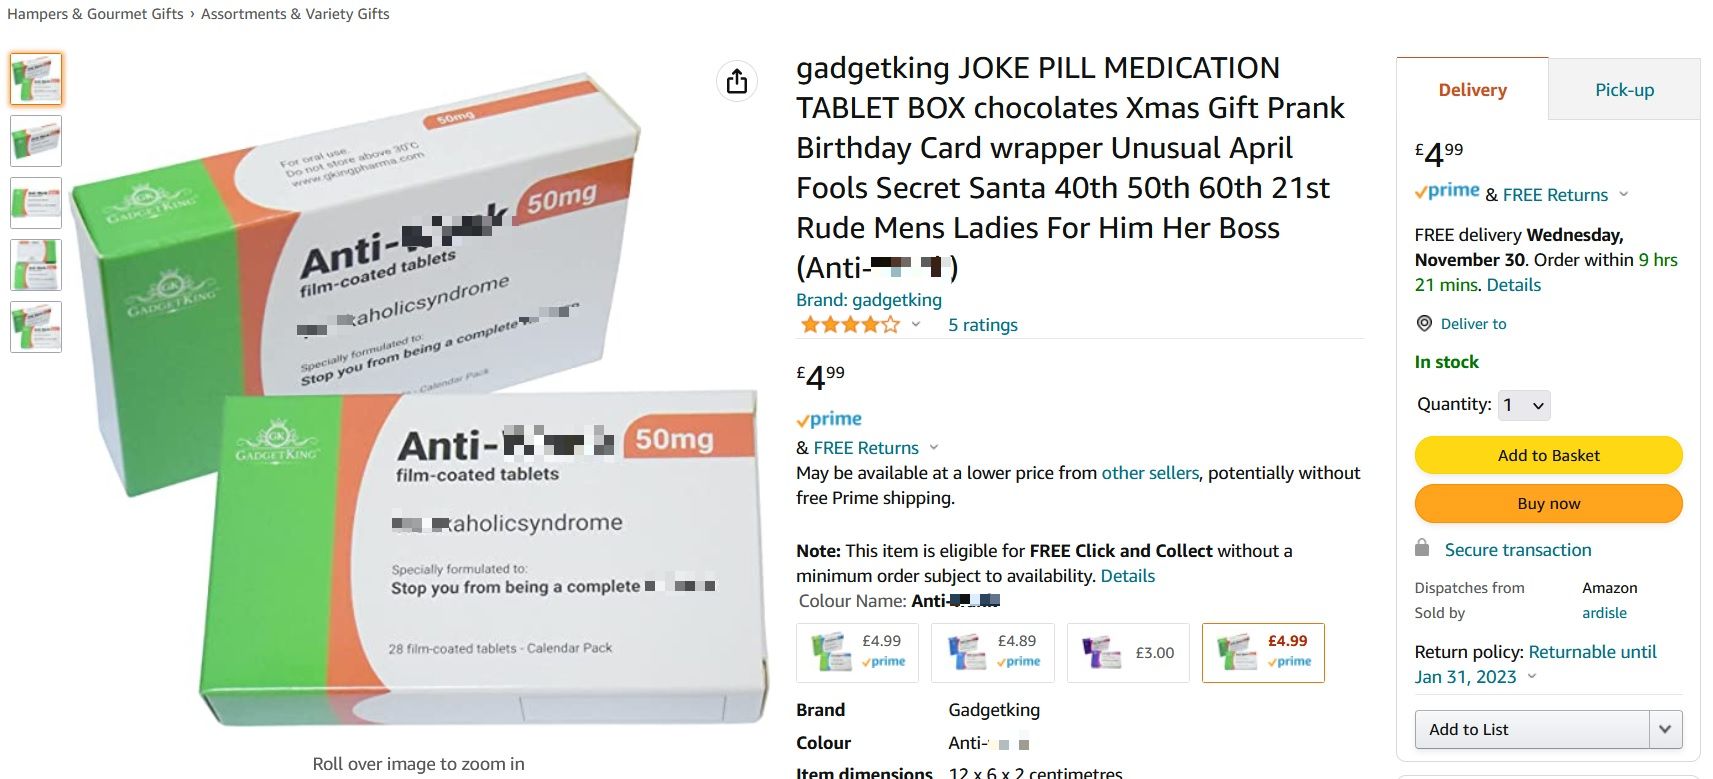The image size is (1713, 779).
Task: Click the prime logo under the price
Action: pyautogui.click(x=829, y=419)
